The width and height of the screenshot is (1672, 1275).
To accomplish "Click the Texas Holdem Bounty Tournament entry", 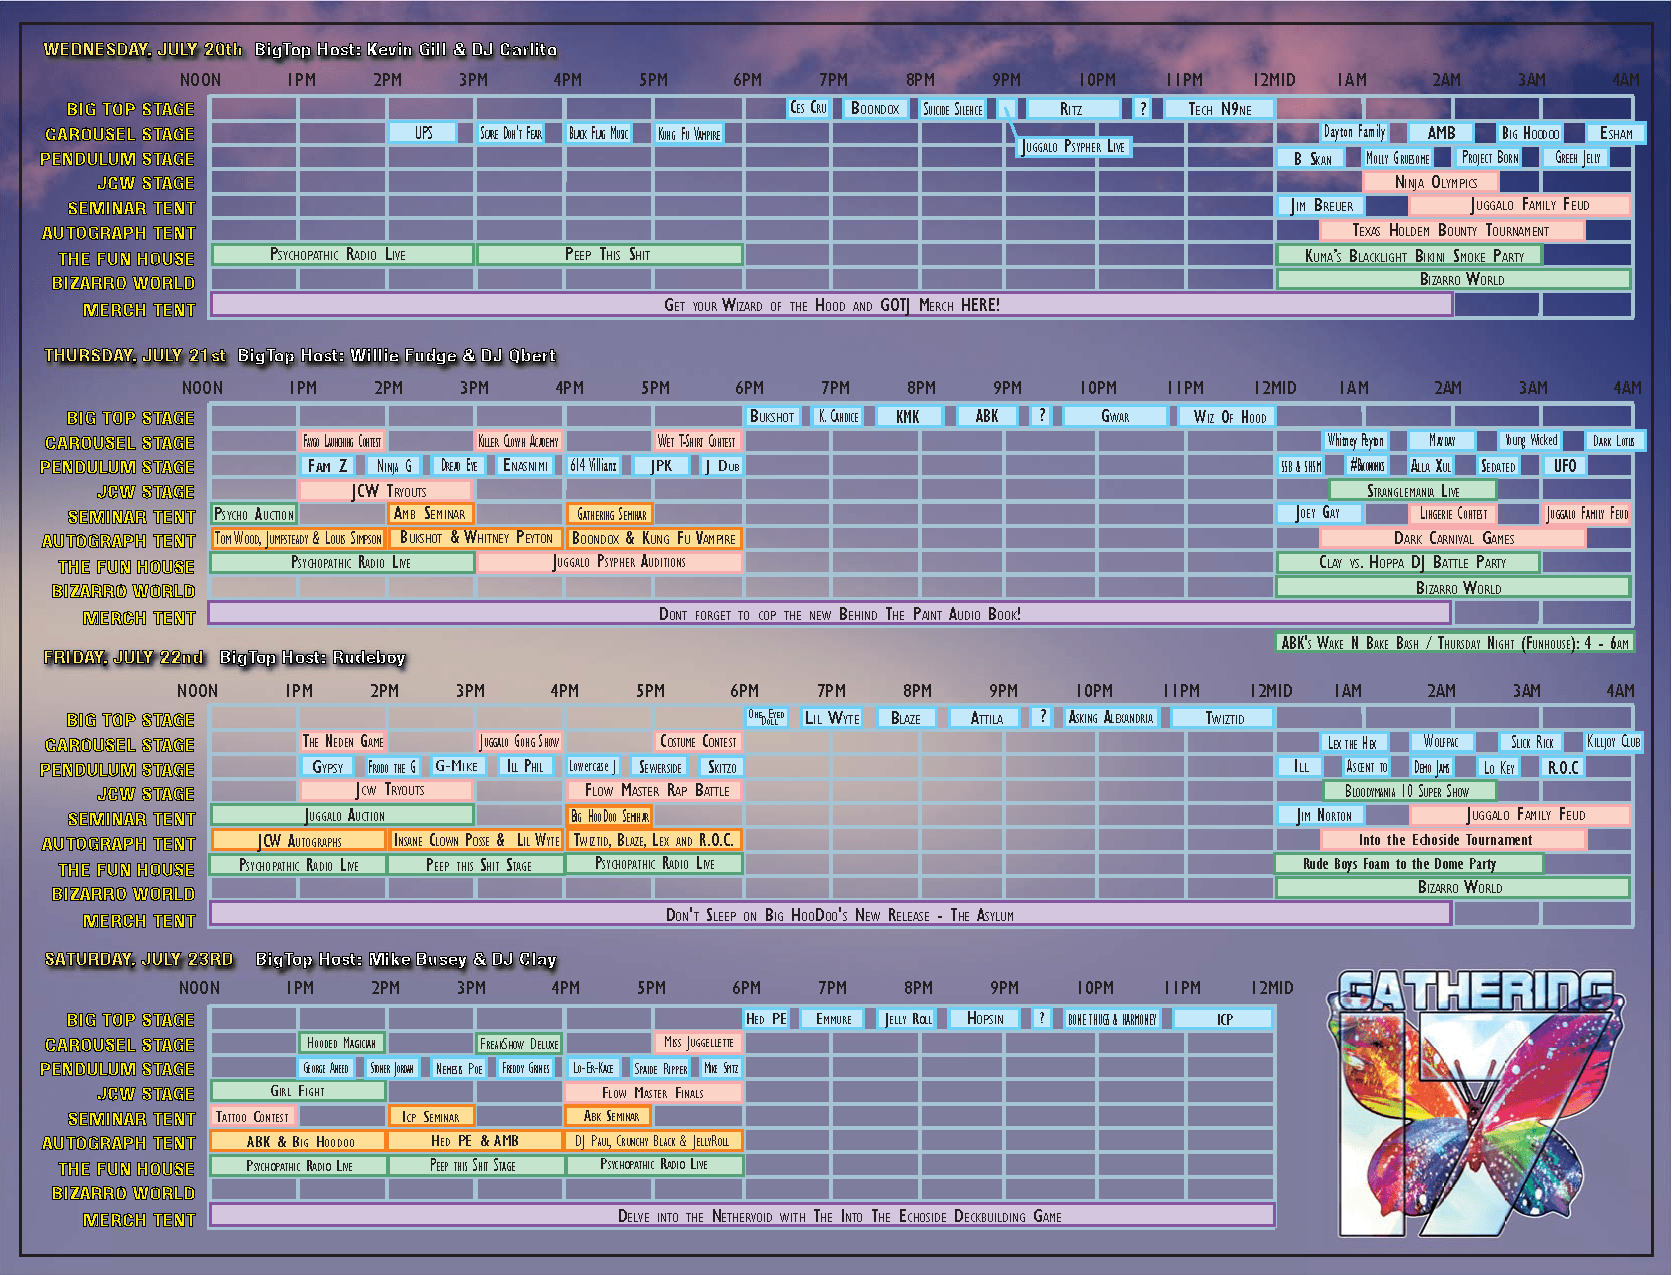I will pyautogui.click(x=1452, y=230).
